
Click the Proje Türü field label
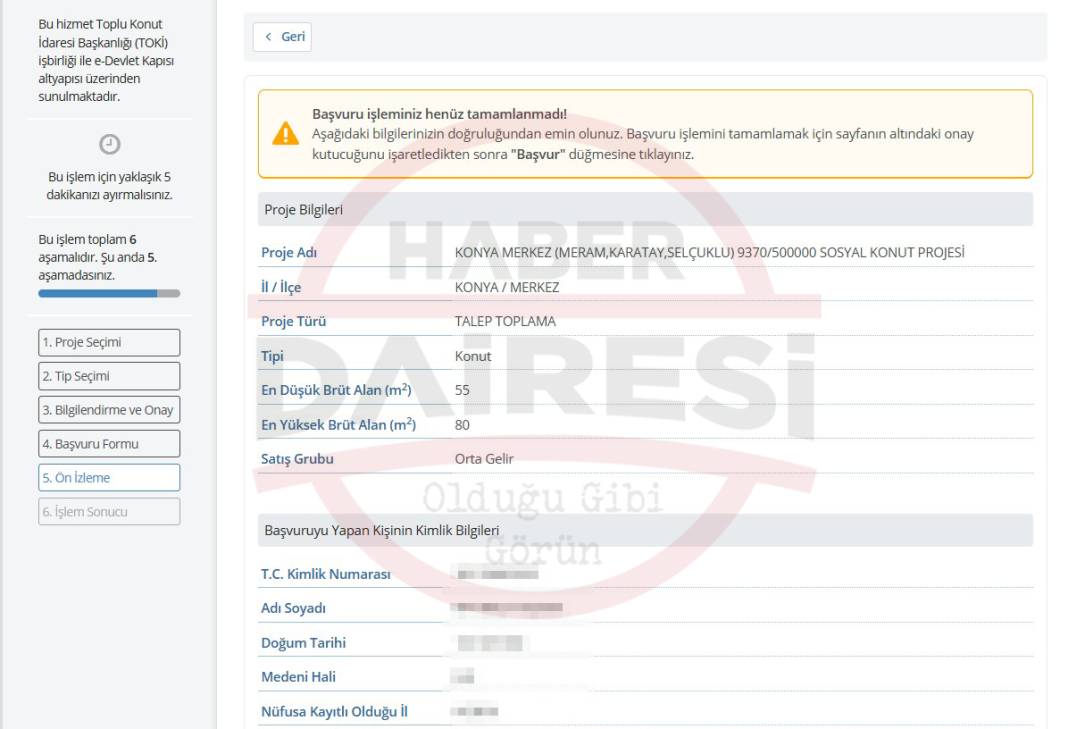(x=293, y=322)
